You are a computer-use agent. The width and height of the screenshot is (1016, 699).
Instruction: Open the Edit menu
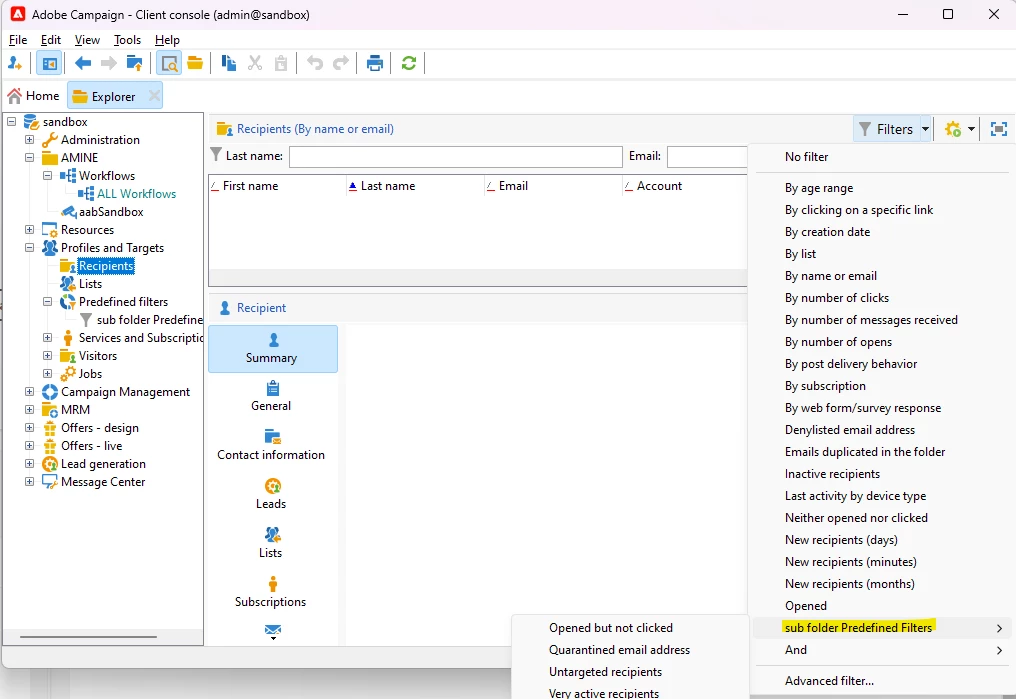tap(51, 40)
